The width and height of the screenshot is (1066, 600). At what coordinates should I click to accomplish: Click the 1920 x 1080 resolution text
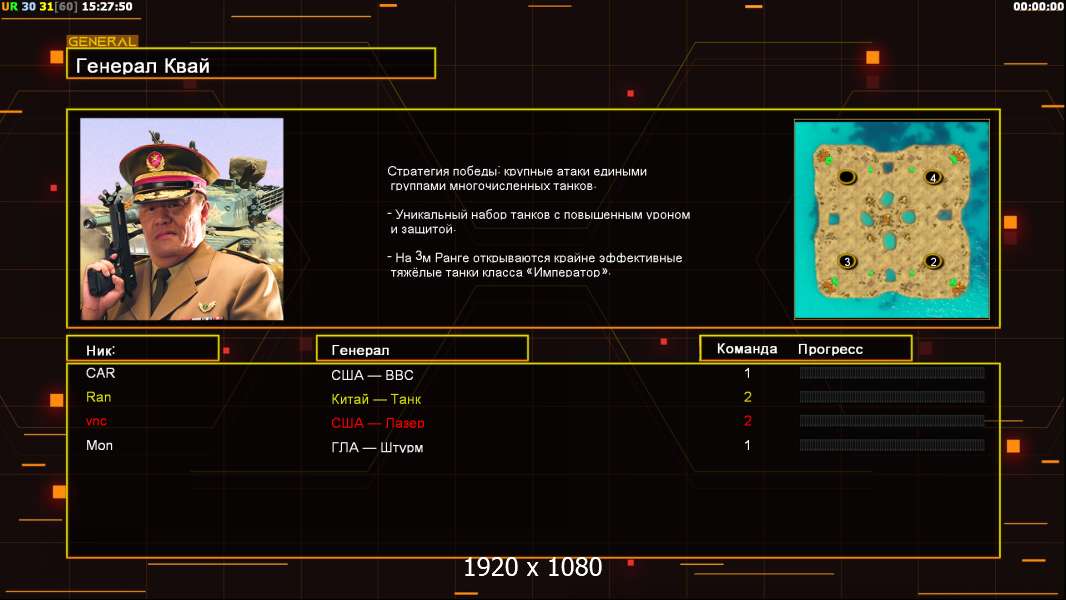pyautogui.click(x=532, y=567)
